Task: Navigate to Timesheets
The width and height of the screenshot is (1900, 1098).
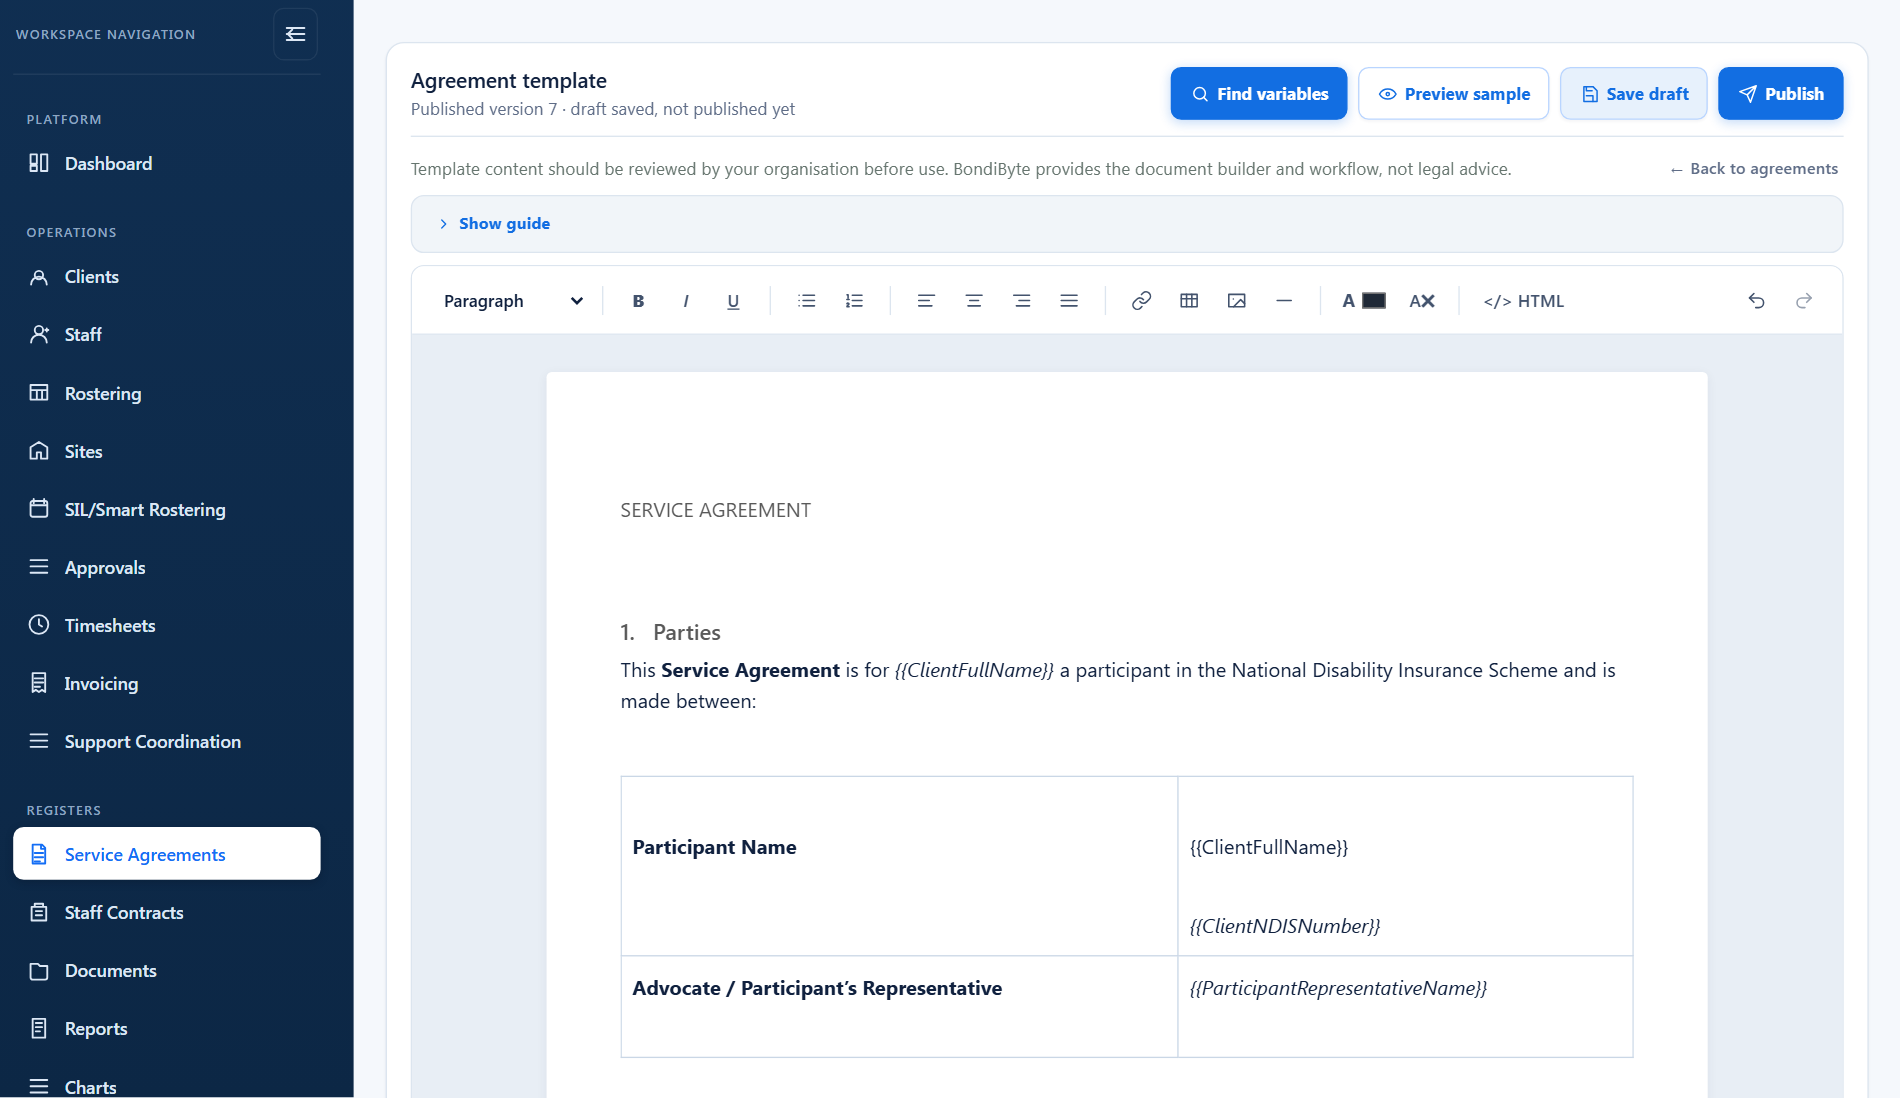Action: (x=166, y=625)
